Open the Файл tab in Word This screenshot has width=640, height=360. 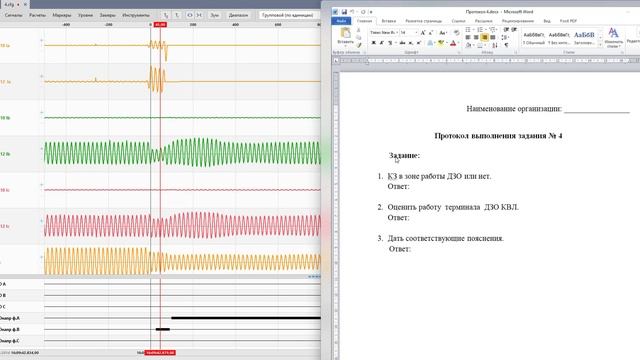click(x=341, y=21)
